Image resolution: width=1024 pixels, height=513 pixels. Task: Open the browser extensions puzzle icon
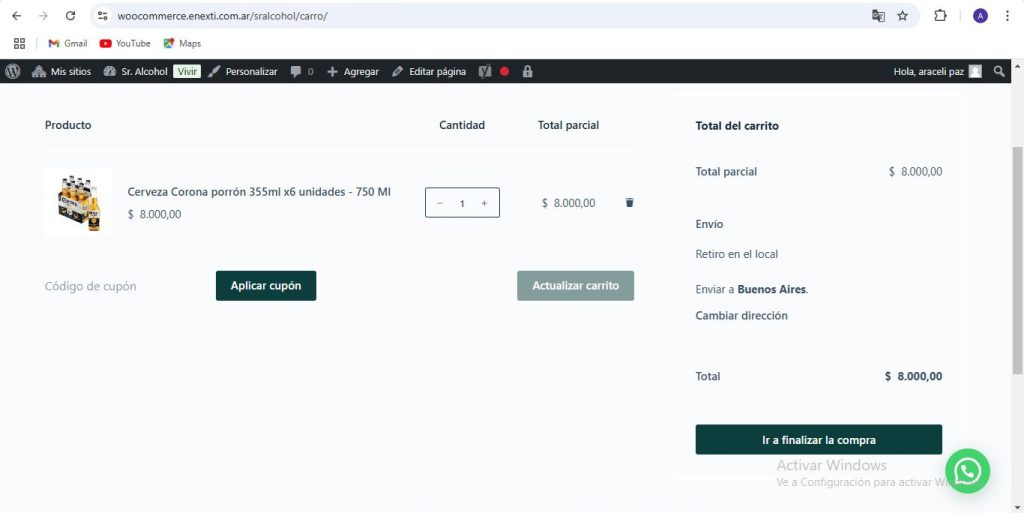tap(940, 16)
